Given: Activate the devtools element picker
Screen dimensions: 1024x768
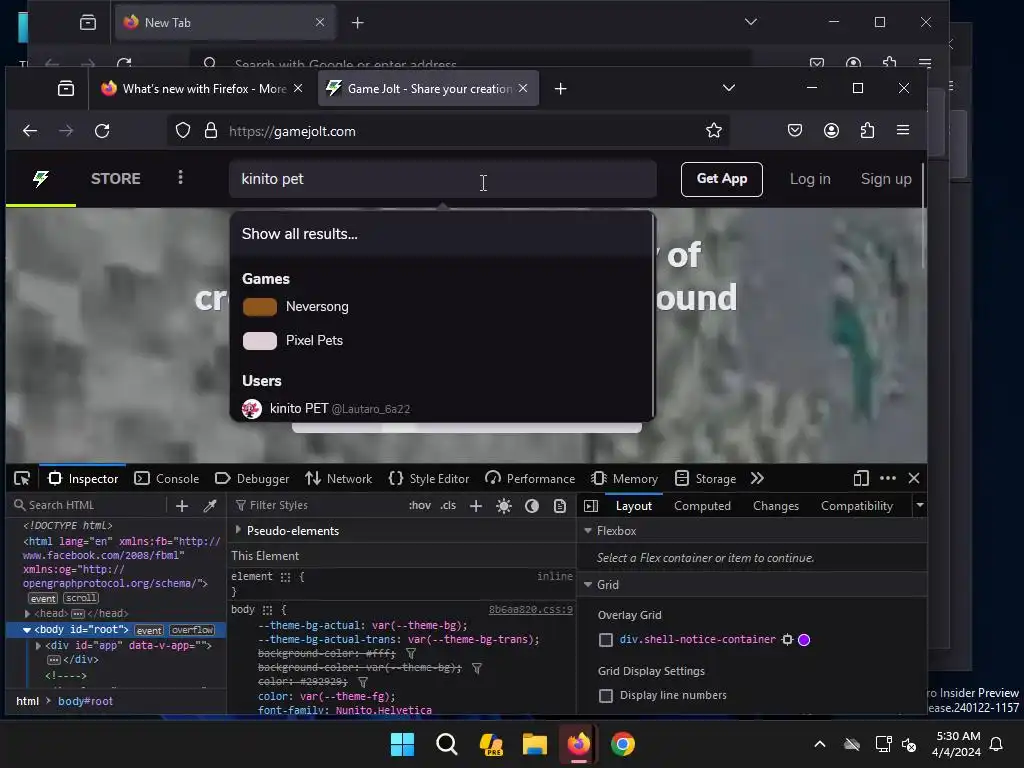Looking at the screenshot, I should pyautogui.click(x=22, y=479).
